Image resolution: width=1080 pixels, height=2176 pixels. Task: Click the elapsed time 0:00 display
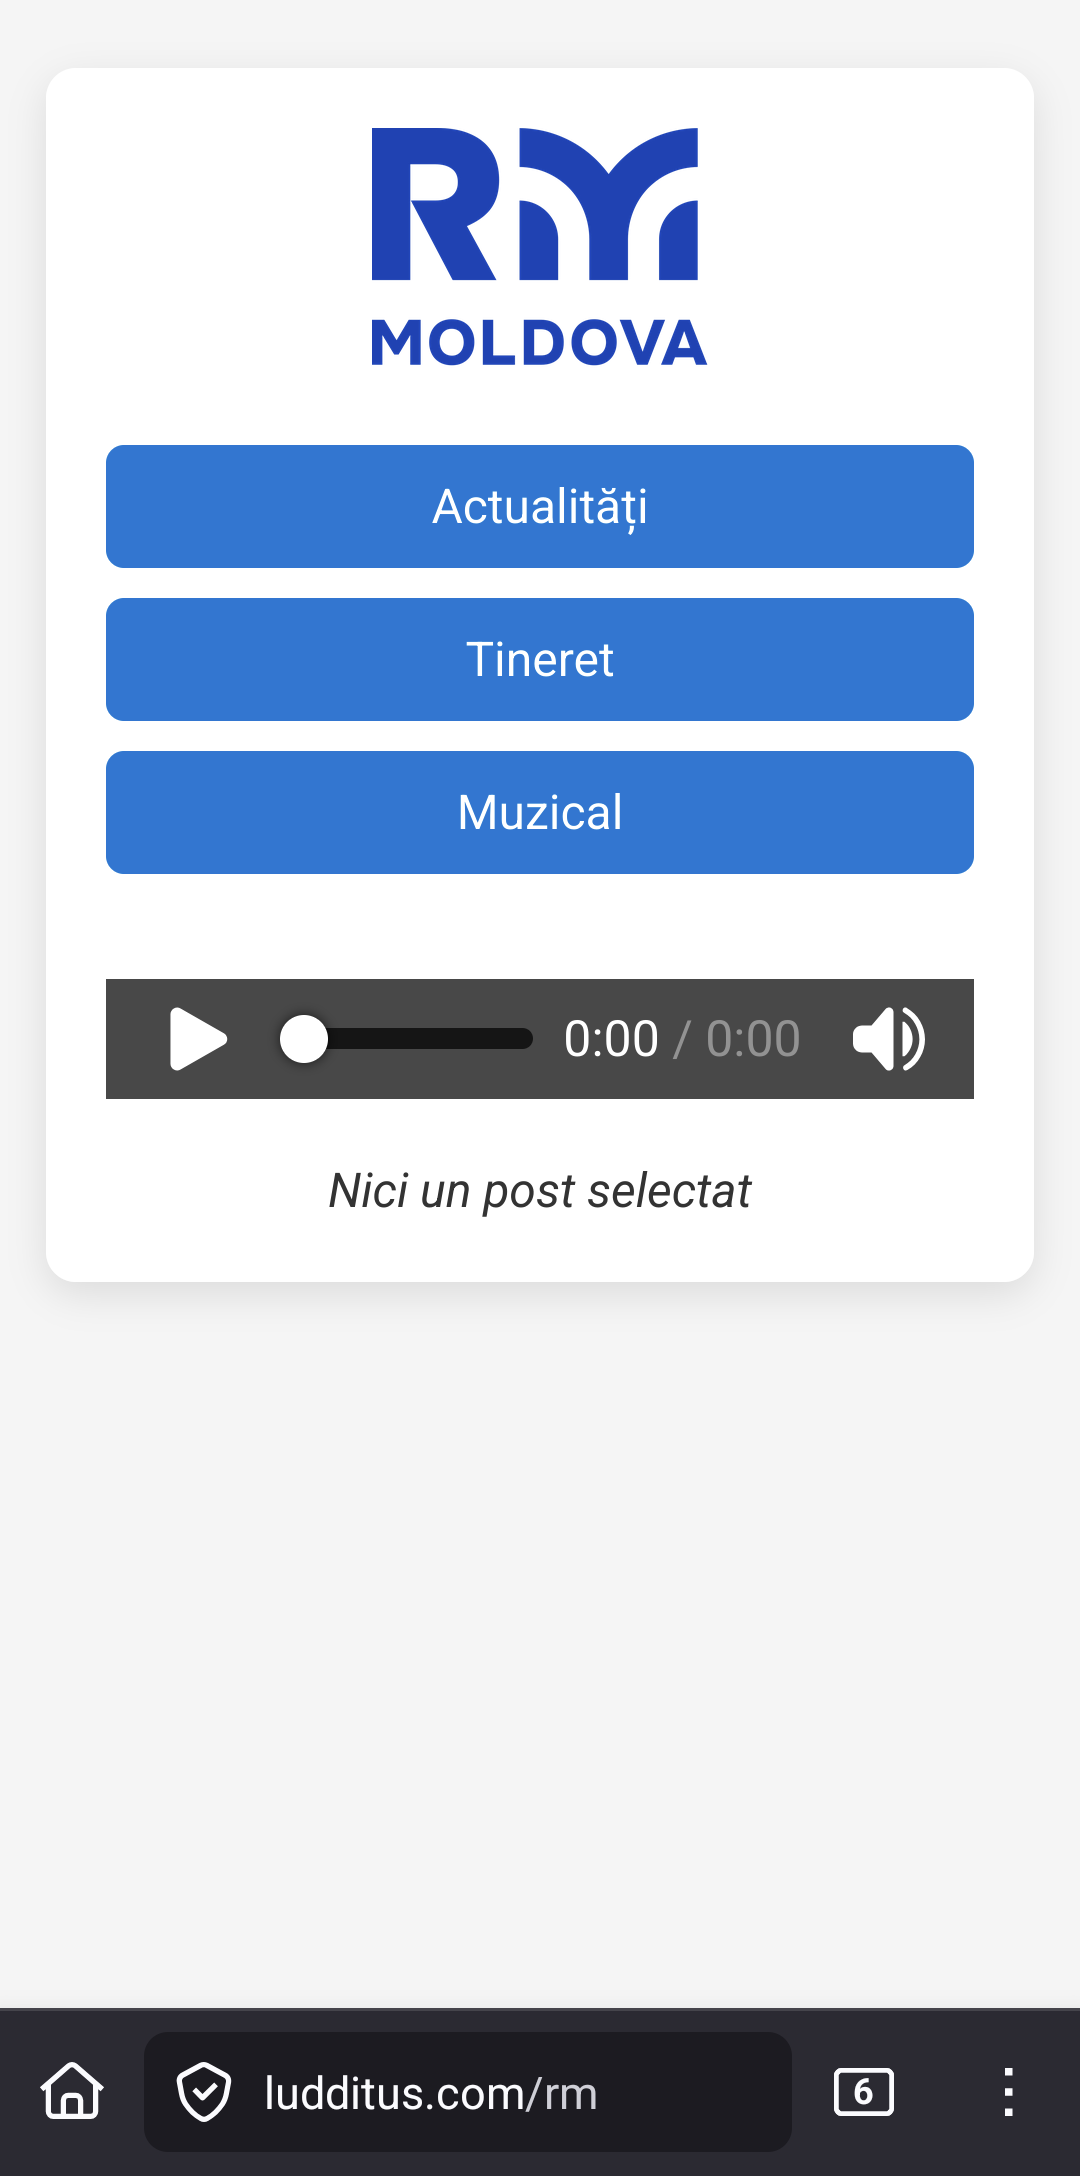pos(611,1039)
